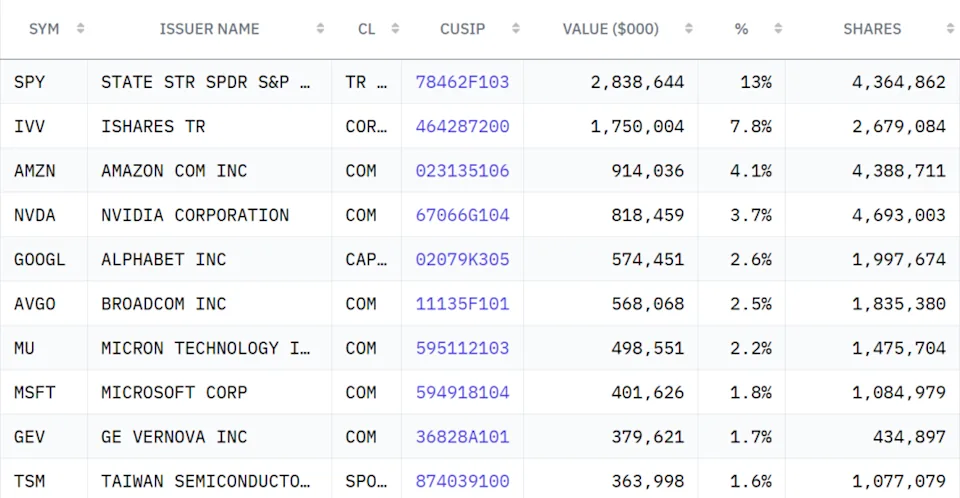Click issuer name STATE STR SPDR S&P
960x498 pixels.
[206, 82]
